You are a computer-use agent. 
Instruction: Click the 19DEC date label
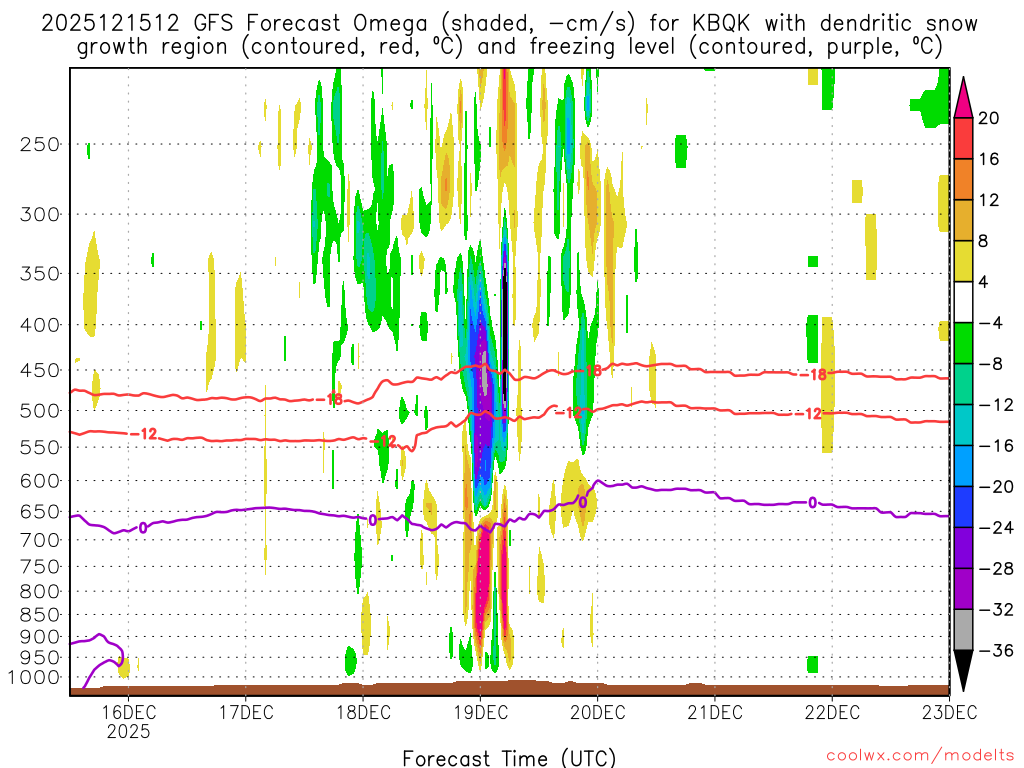pyautogui.click(x=481, y=711)
